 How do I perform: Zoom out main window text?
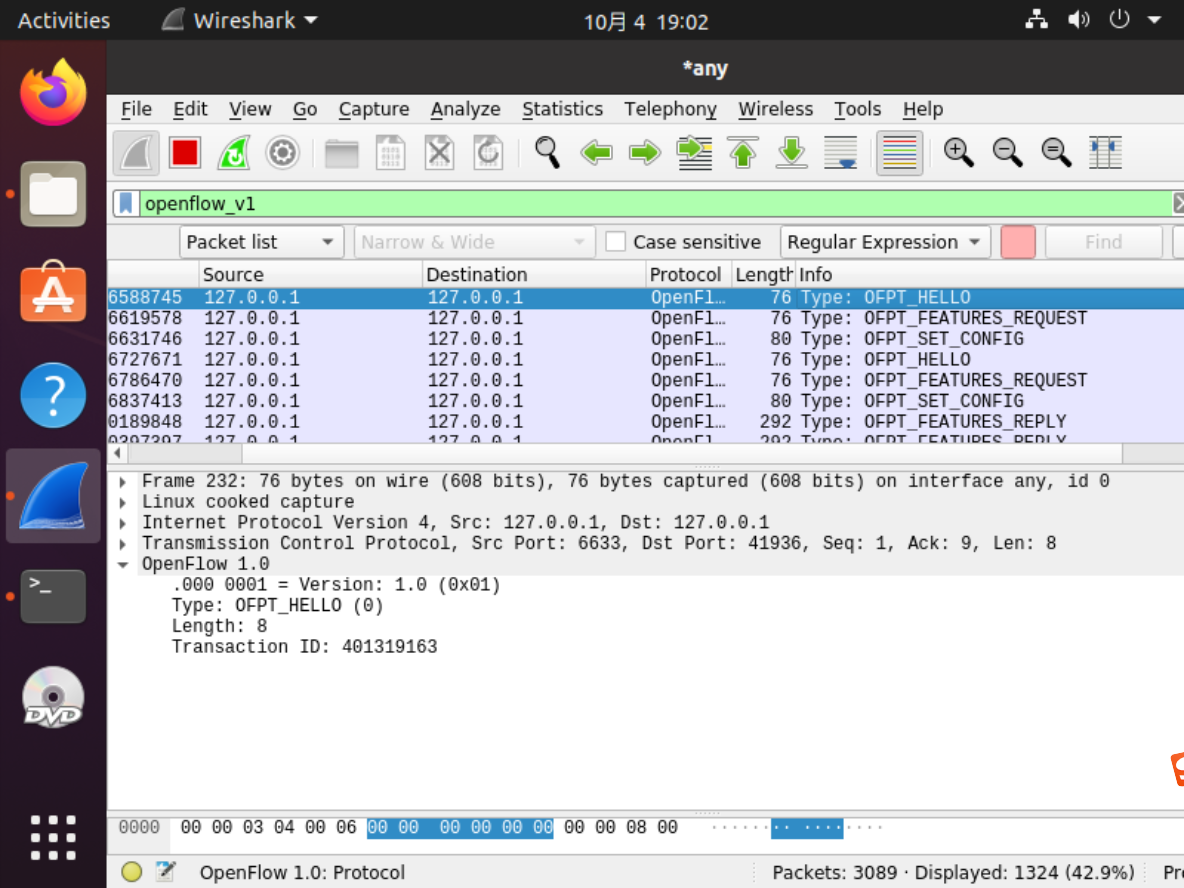click(1007, 153)
